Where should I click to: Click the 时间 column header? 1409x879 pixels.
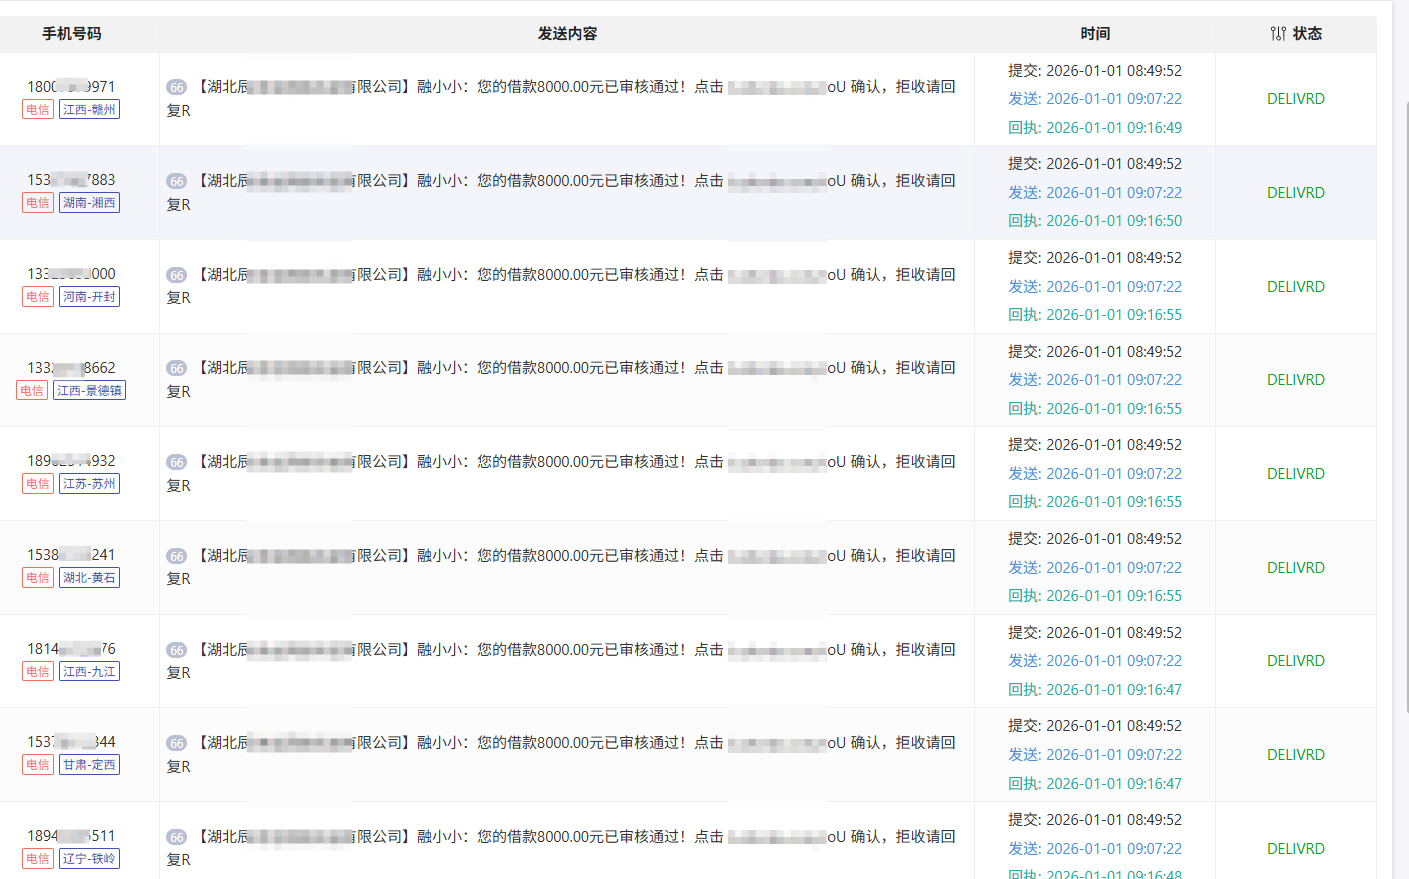pos(1095,34)
